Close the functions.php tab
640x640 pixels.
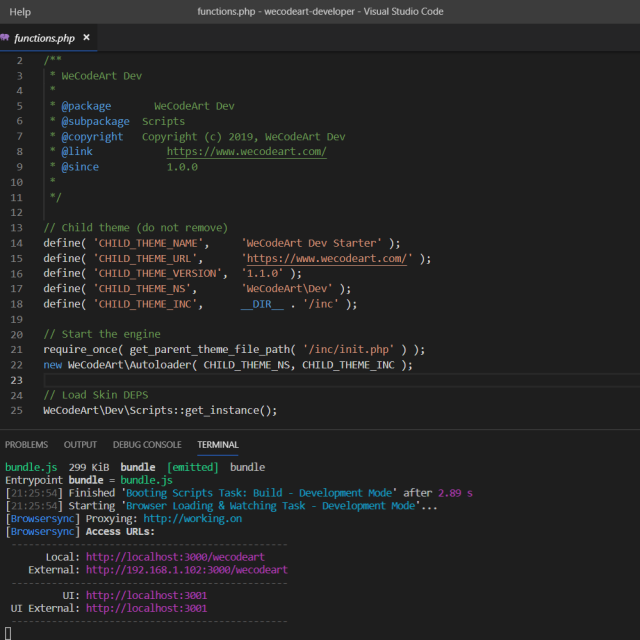point(86,38)
